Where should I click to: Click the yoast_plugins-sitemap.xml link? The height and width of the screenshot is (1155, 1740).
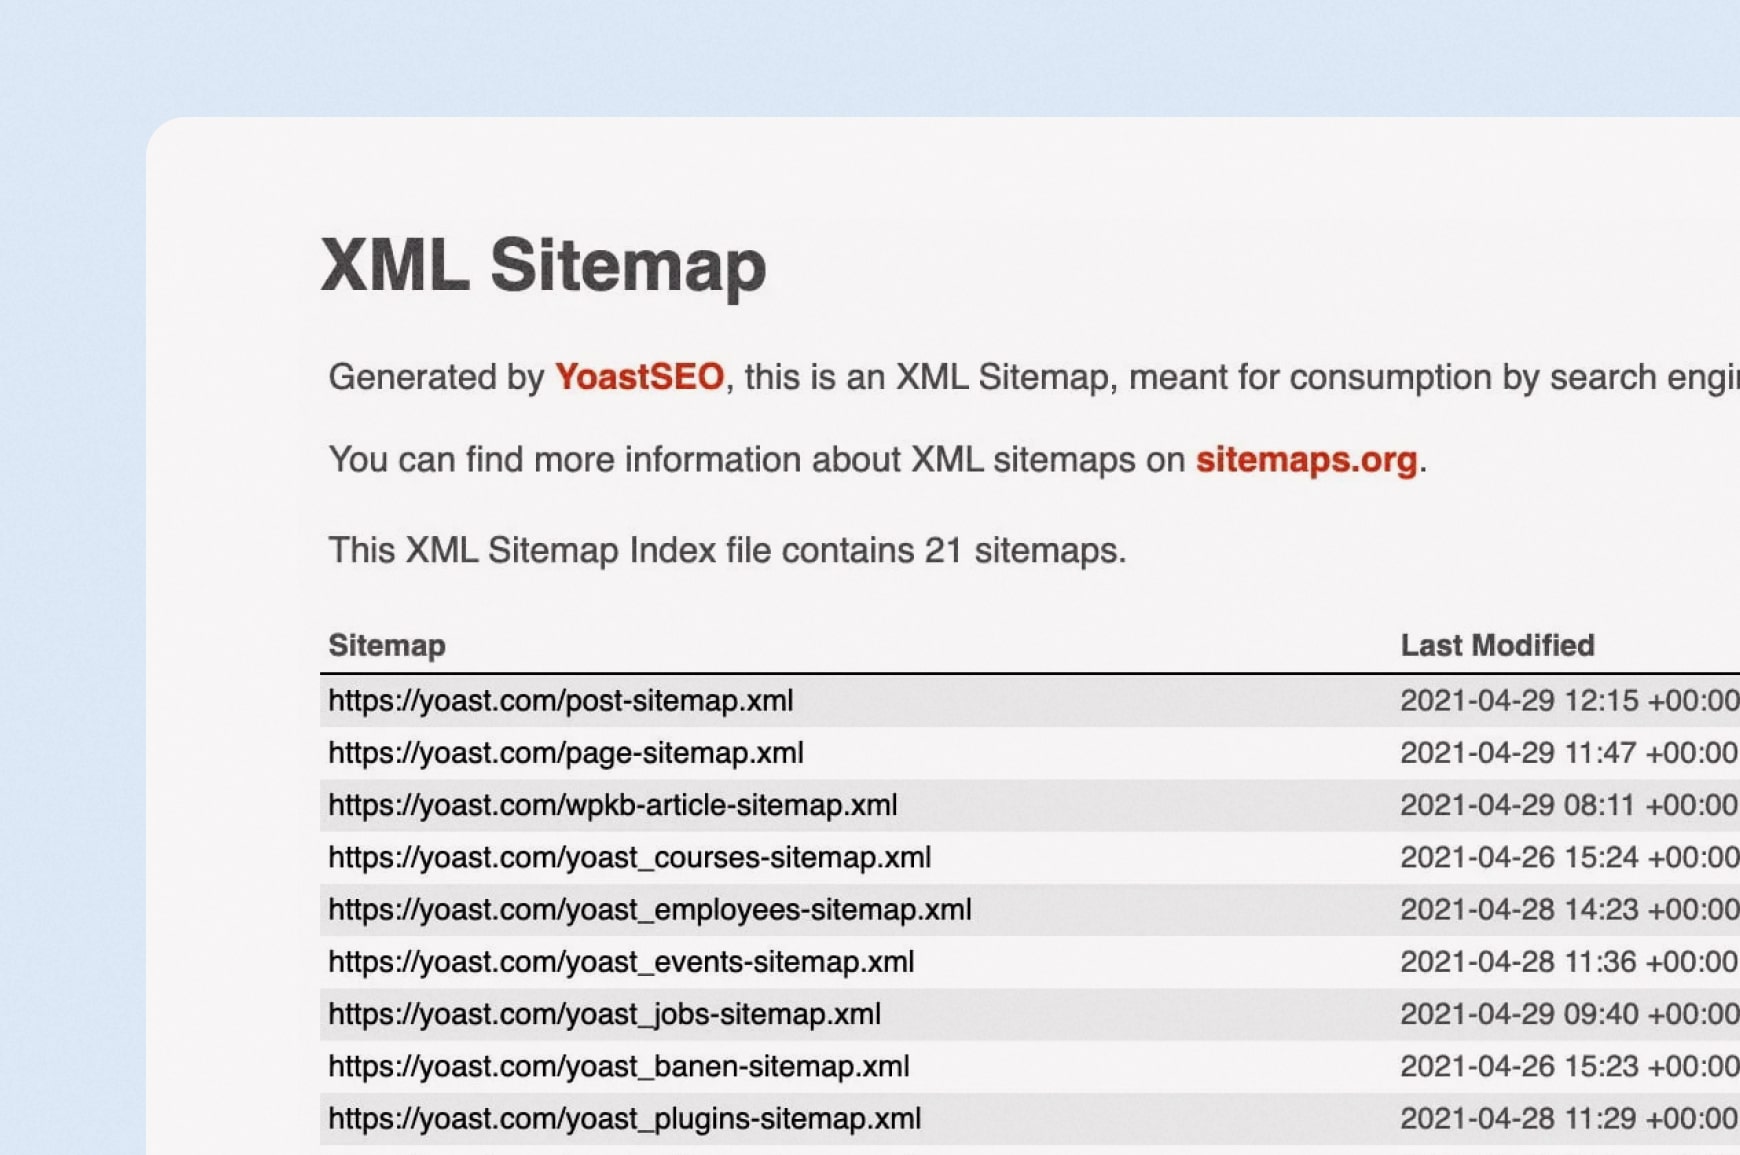(x=624, y=1118)
